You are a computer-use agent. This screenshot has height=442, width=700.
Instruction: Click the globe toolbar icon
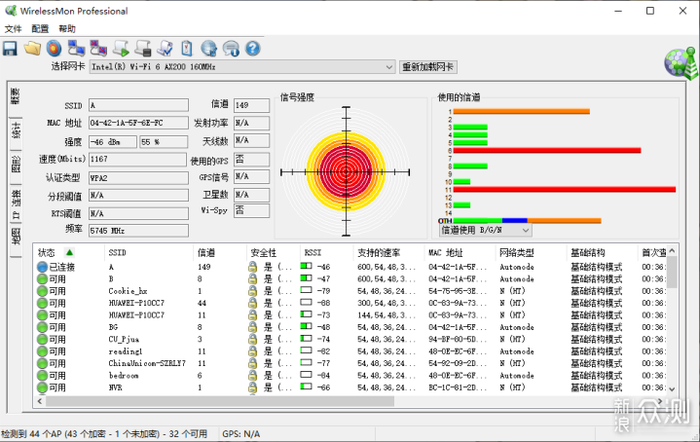click(209, 47)
